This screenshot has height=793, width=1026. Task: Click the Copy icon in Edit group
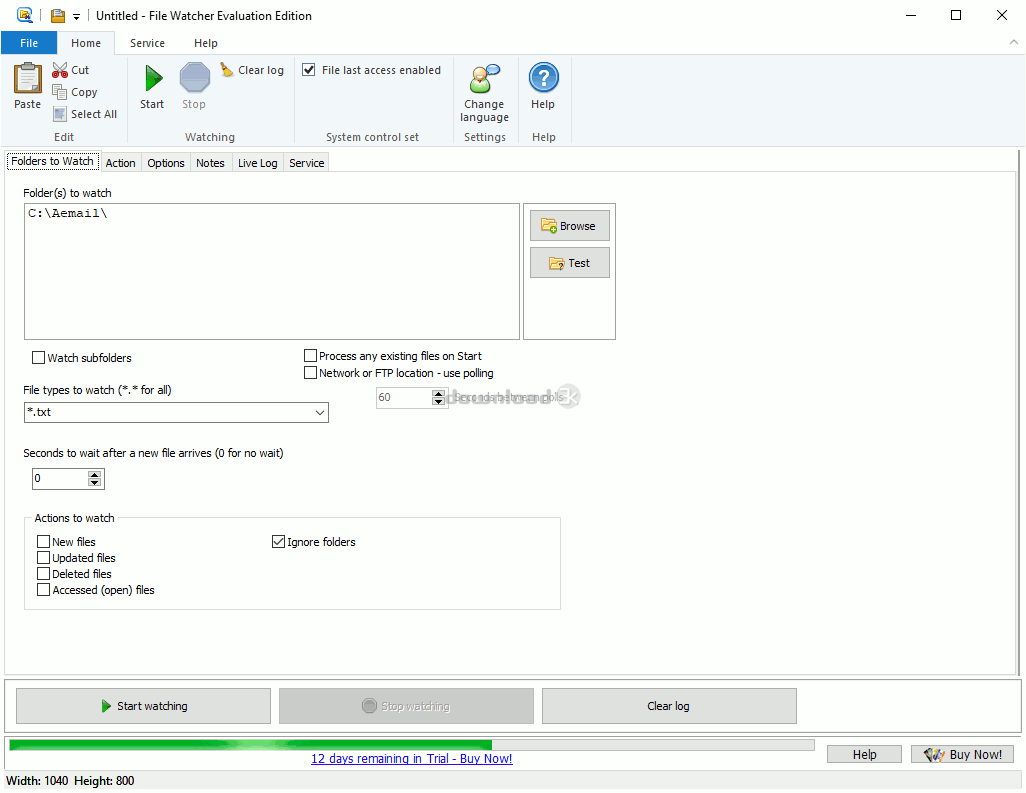click(60, 92)
